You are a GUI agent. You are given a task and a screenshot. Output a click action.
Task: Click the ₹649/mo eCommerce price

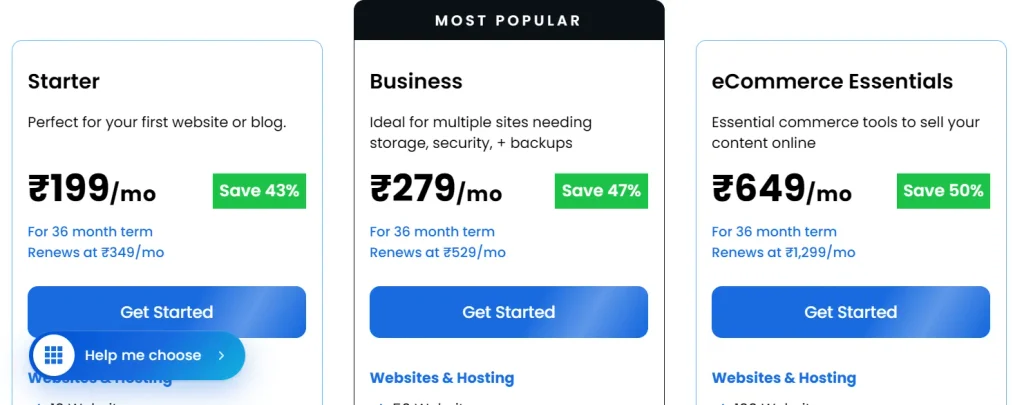[781, 189]
